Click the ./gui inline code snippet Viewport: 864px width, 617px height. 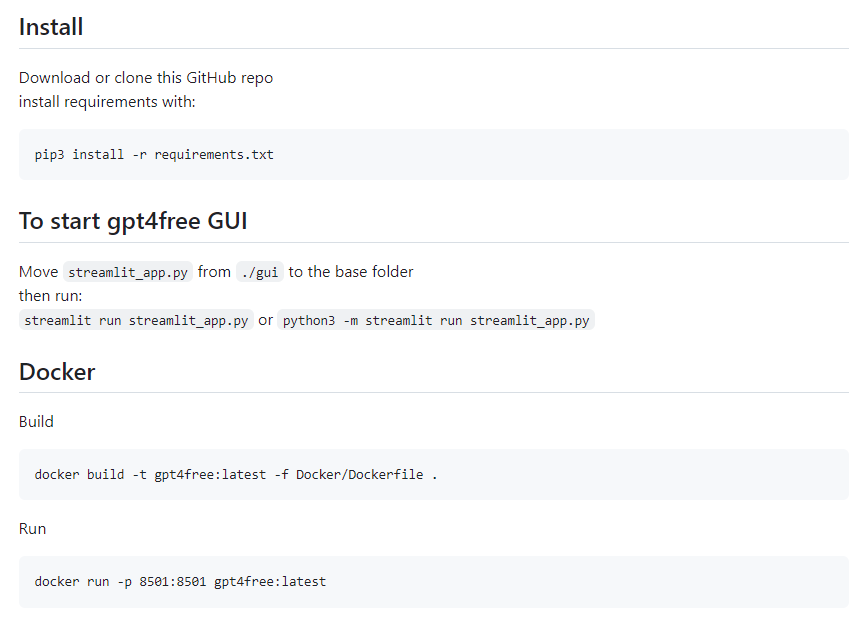(x=260, y=272)
